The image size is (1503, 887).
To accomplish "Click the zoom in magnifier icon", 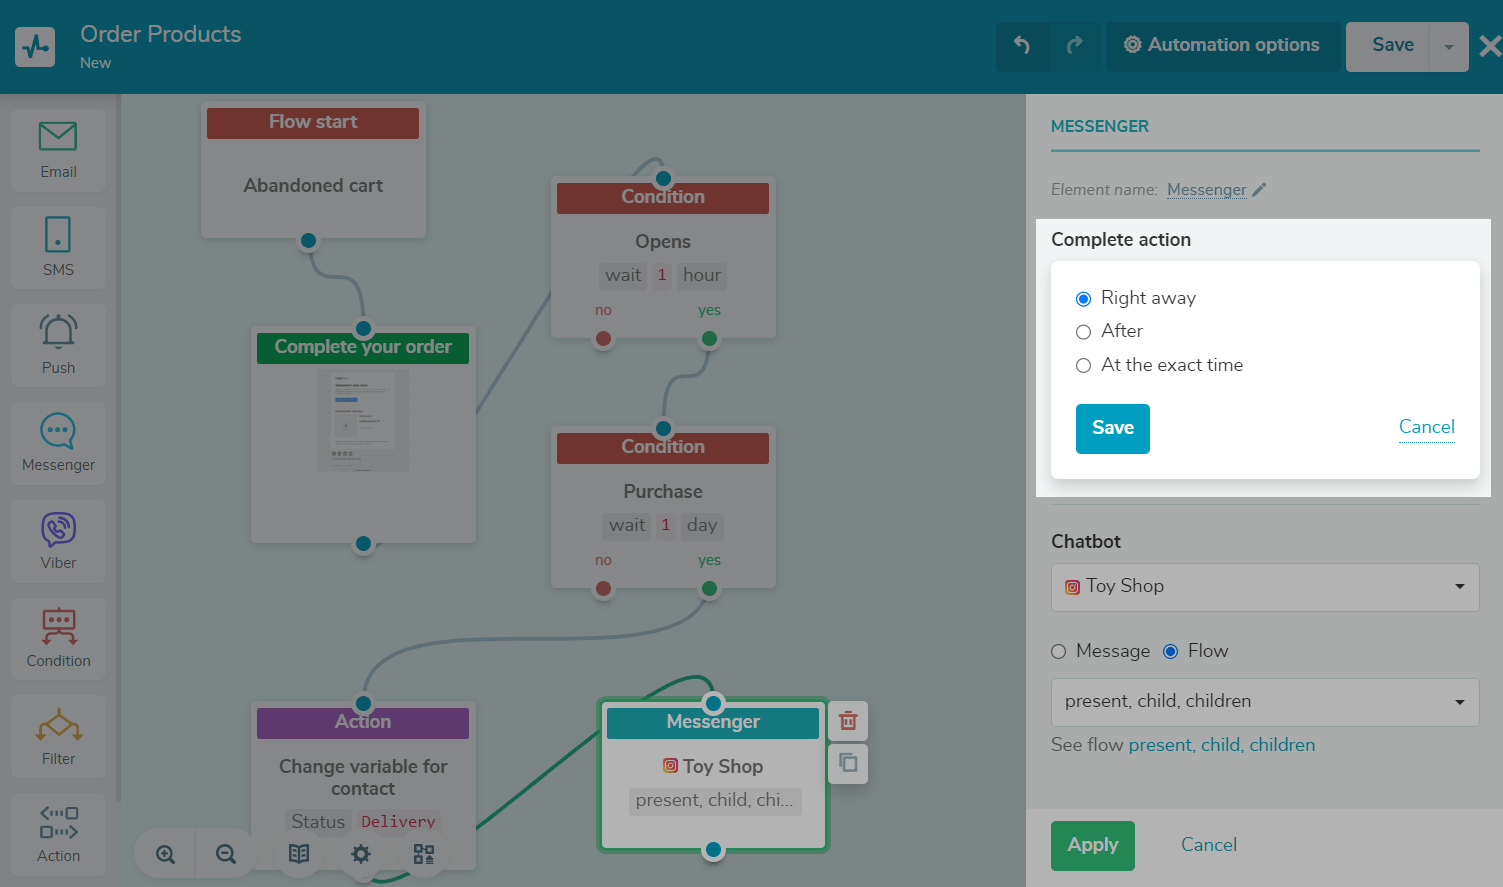I will tap(166, 854).
